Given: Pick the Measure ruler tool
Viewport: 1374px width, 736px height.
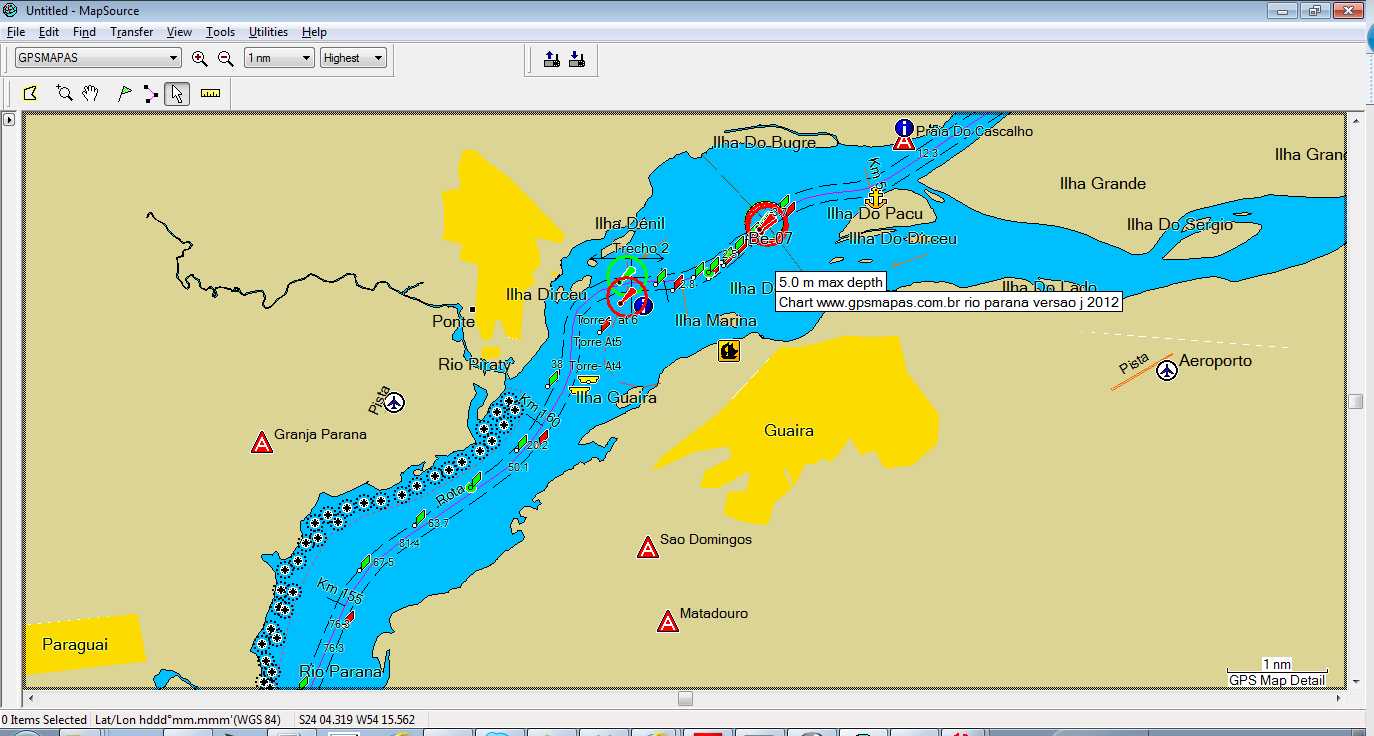Looking at the screenshot, I should click(210, 94).
